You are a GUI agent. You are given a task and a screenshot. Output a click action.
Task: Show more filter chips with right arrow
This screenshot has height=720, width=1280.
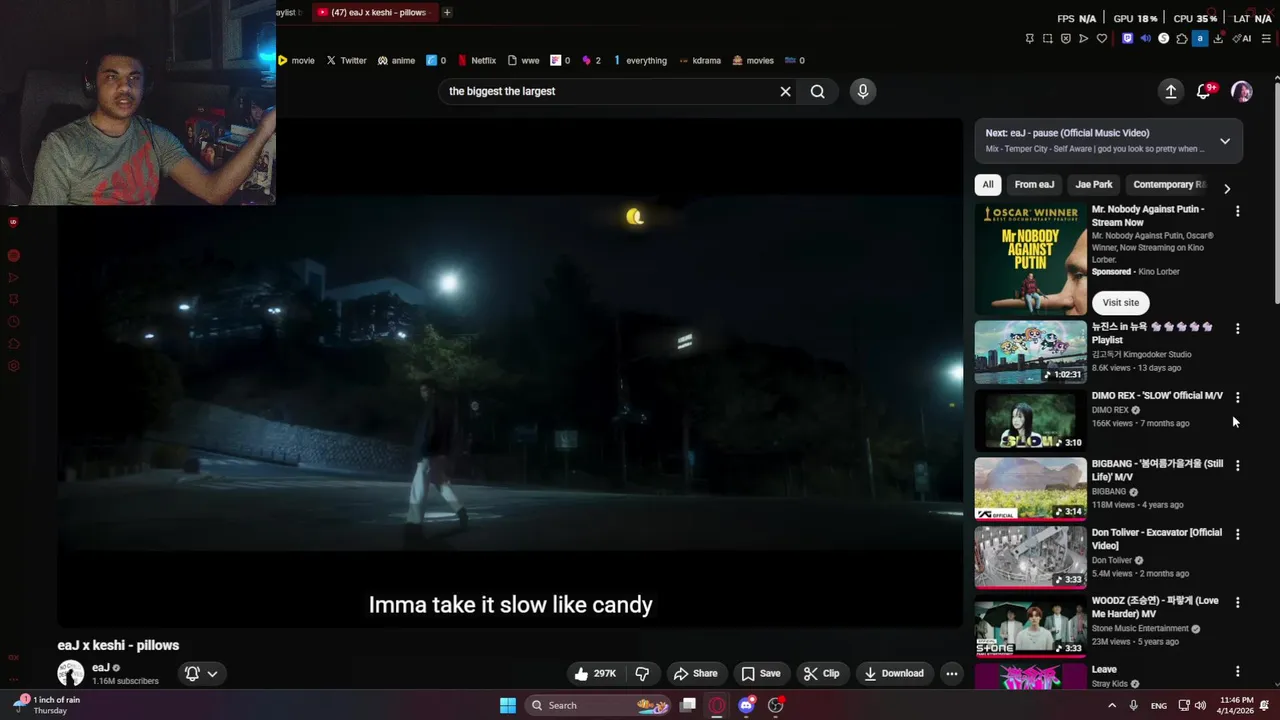(x=1227, y=188)
